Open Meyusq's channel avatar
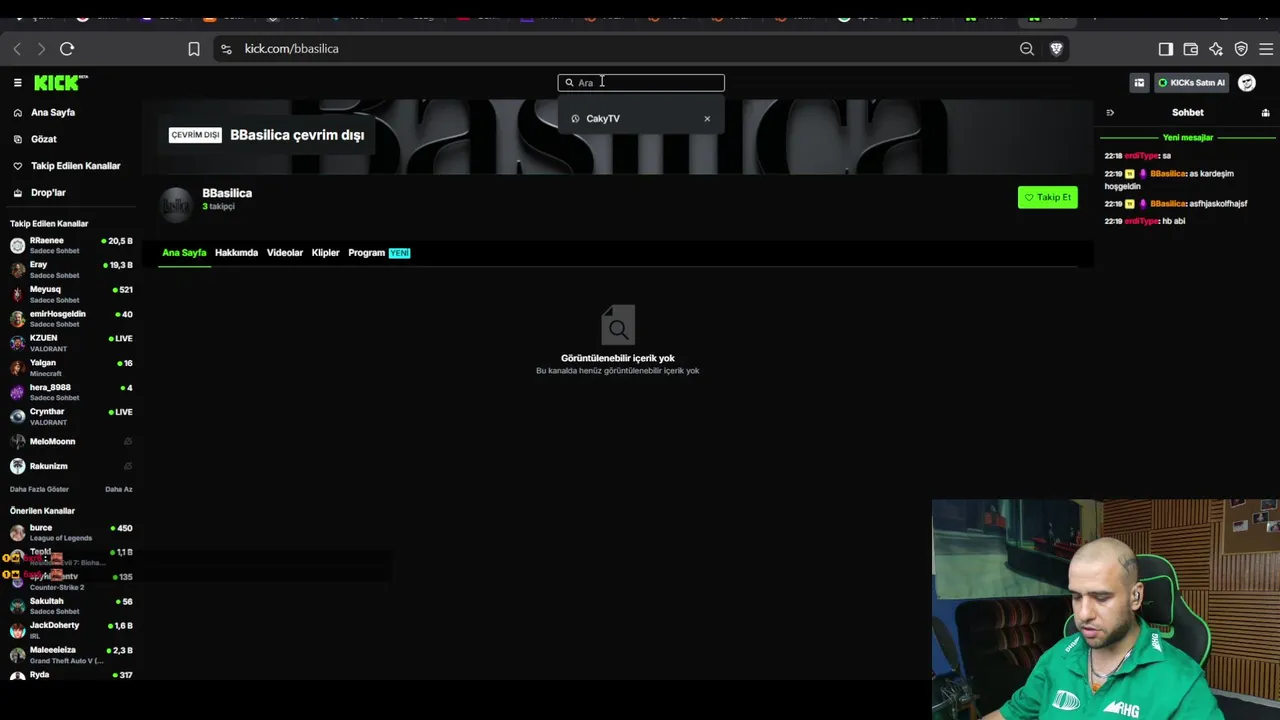 17,294
